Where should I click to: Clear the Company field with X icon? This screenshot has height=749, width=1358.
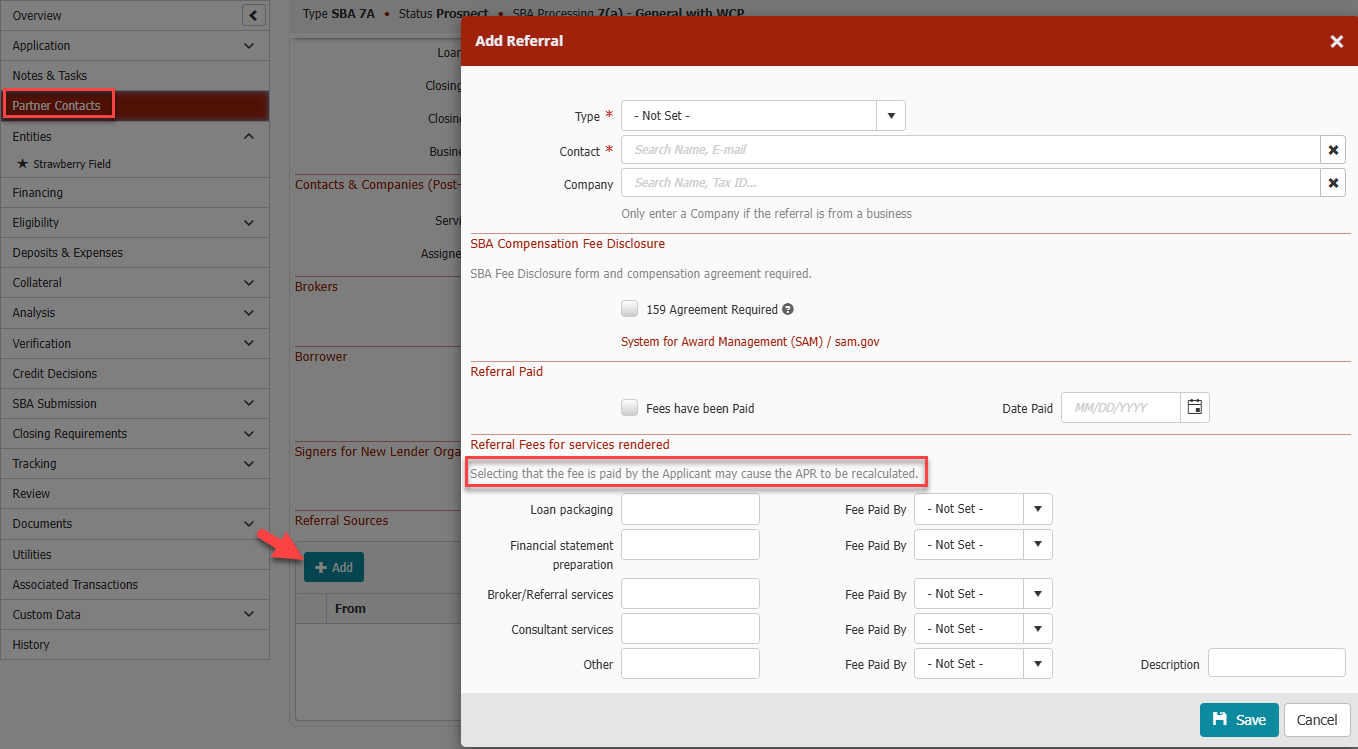(x=1332, y=183)
